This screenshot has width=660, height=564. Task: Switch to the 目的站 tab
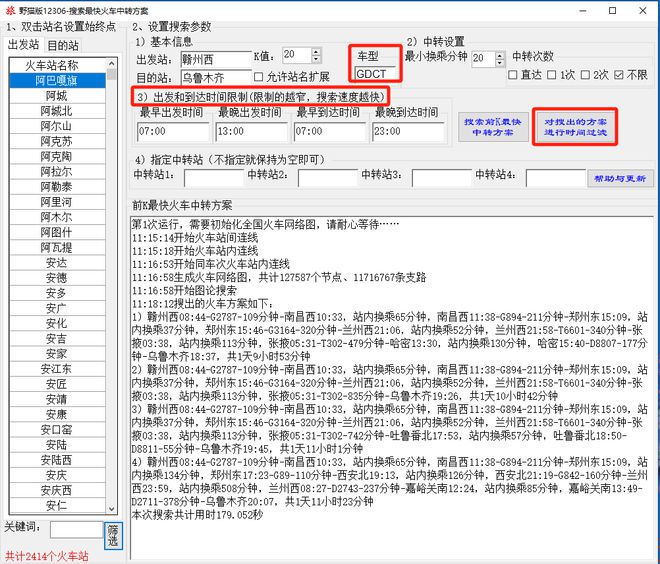point(62,45)
